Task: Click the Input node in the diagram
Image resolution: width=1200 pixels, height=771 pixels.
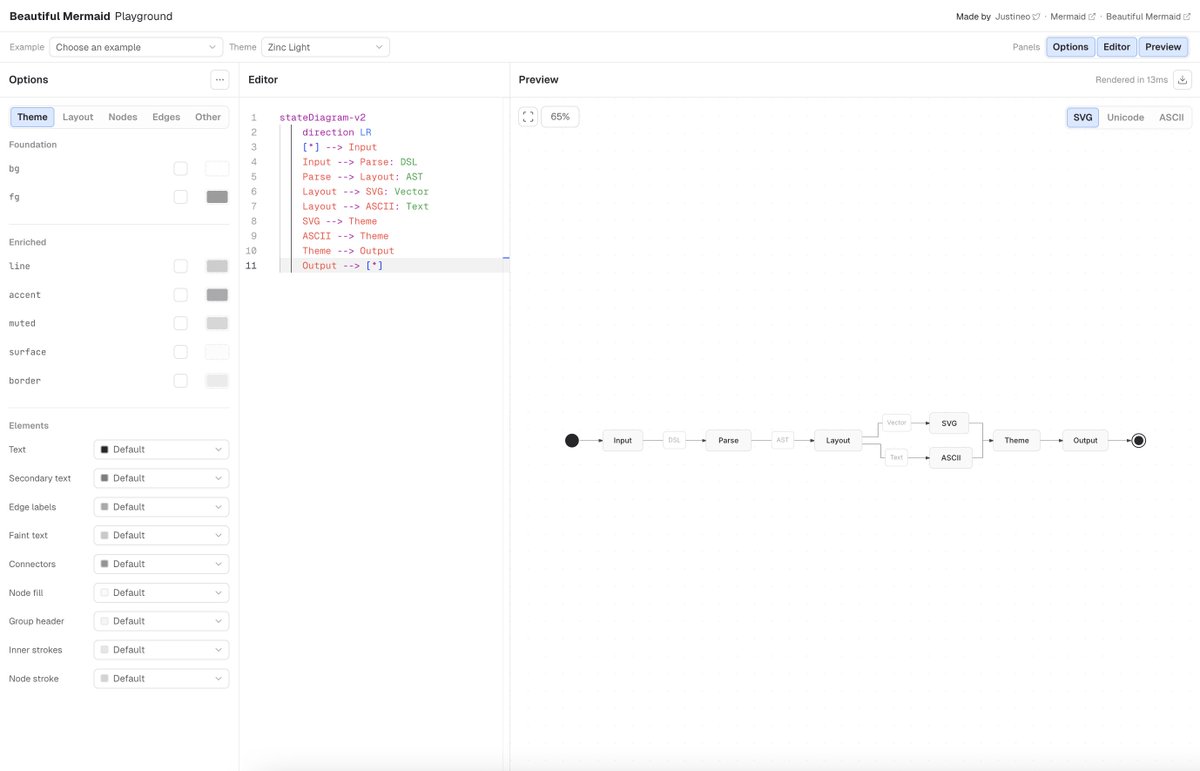Action: [x=622, y=440]
